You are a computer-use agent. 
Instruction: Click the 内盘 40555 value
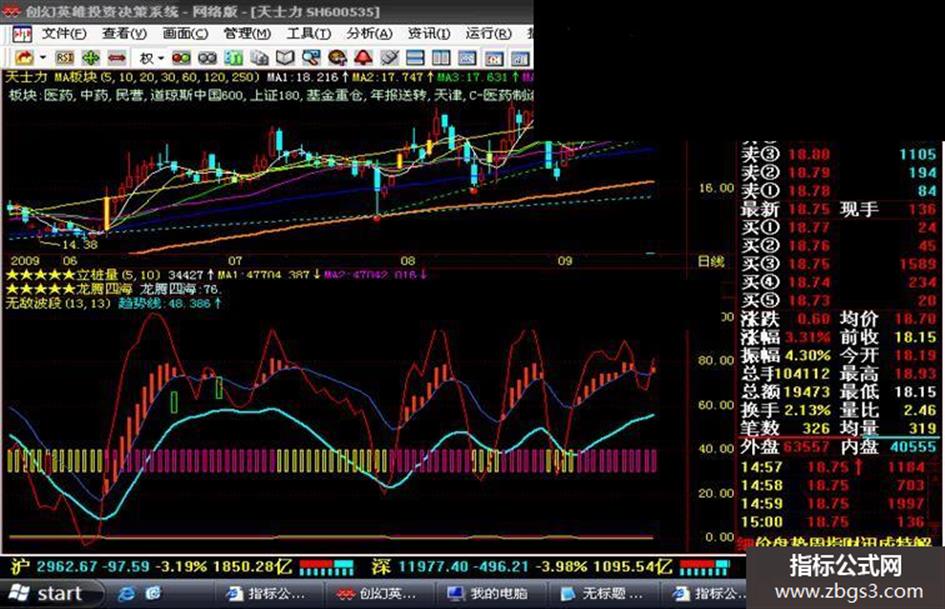pos(913,447)
